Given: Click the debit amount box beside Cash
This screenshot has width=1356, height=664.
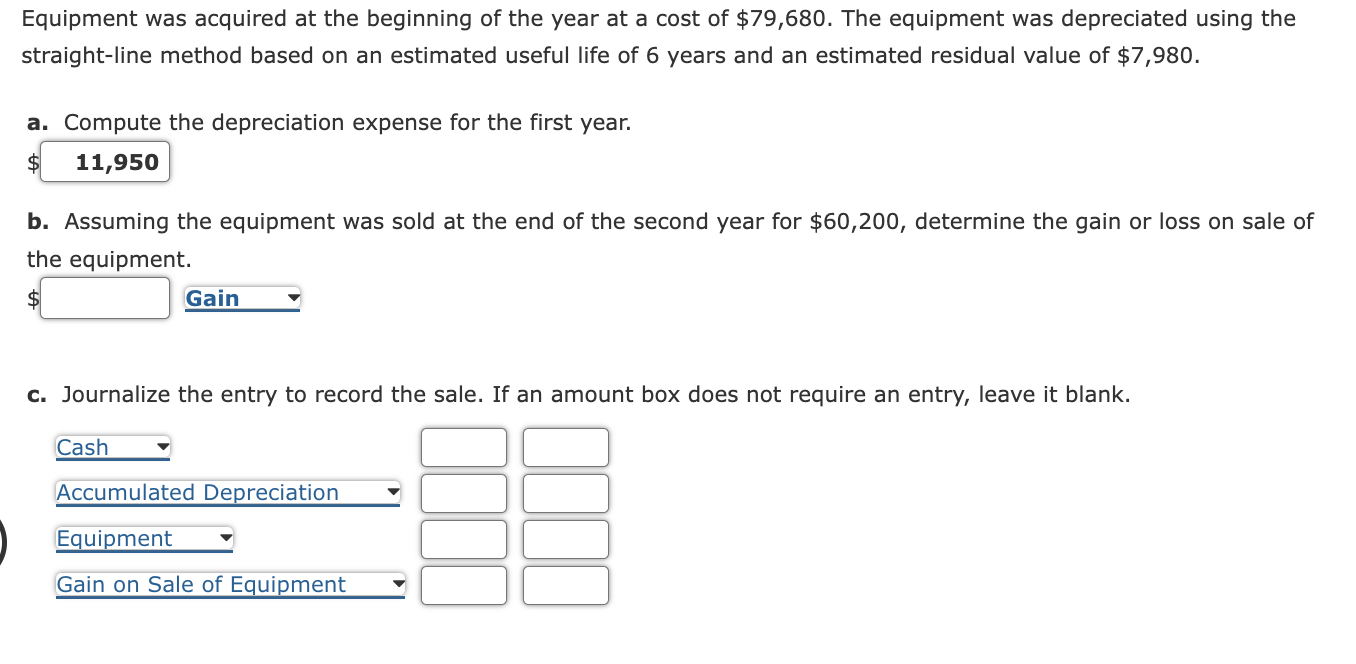Looking at the screenshot, I should [463, 447].
